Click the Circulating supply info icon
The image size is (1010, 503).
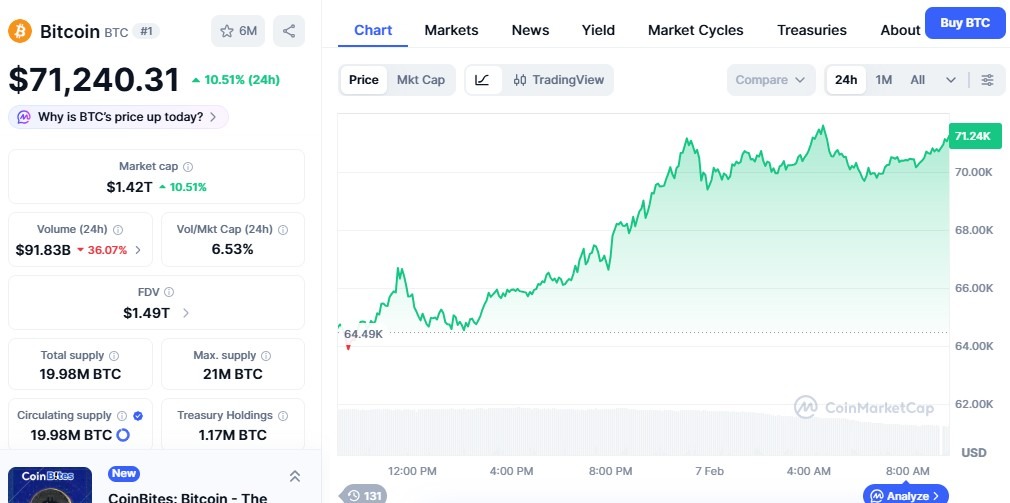[x=122, y=415]
